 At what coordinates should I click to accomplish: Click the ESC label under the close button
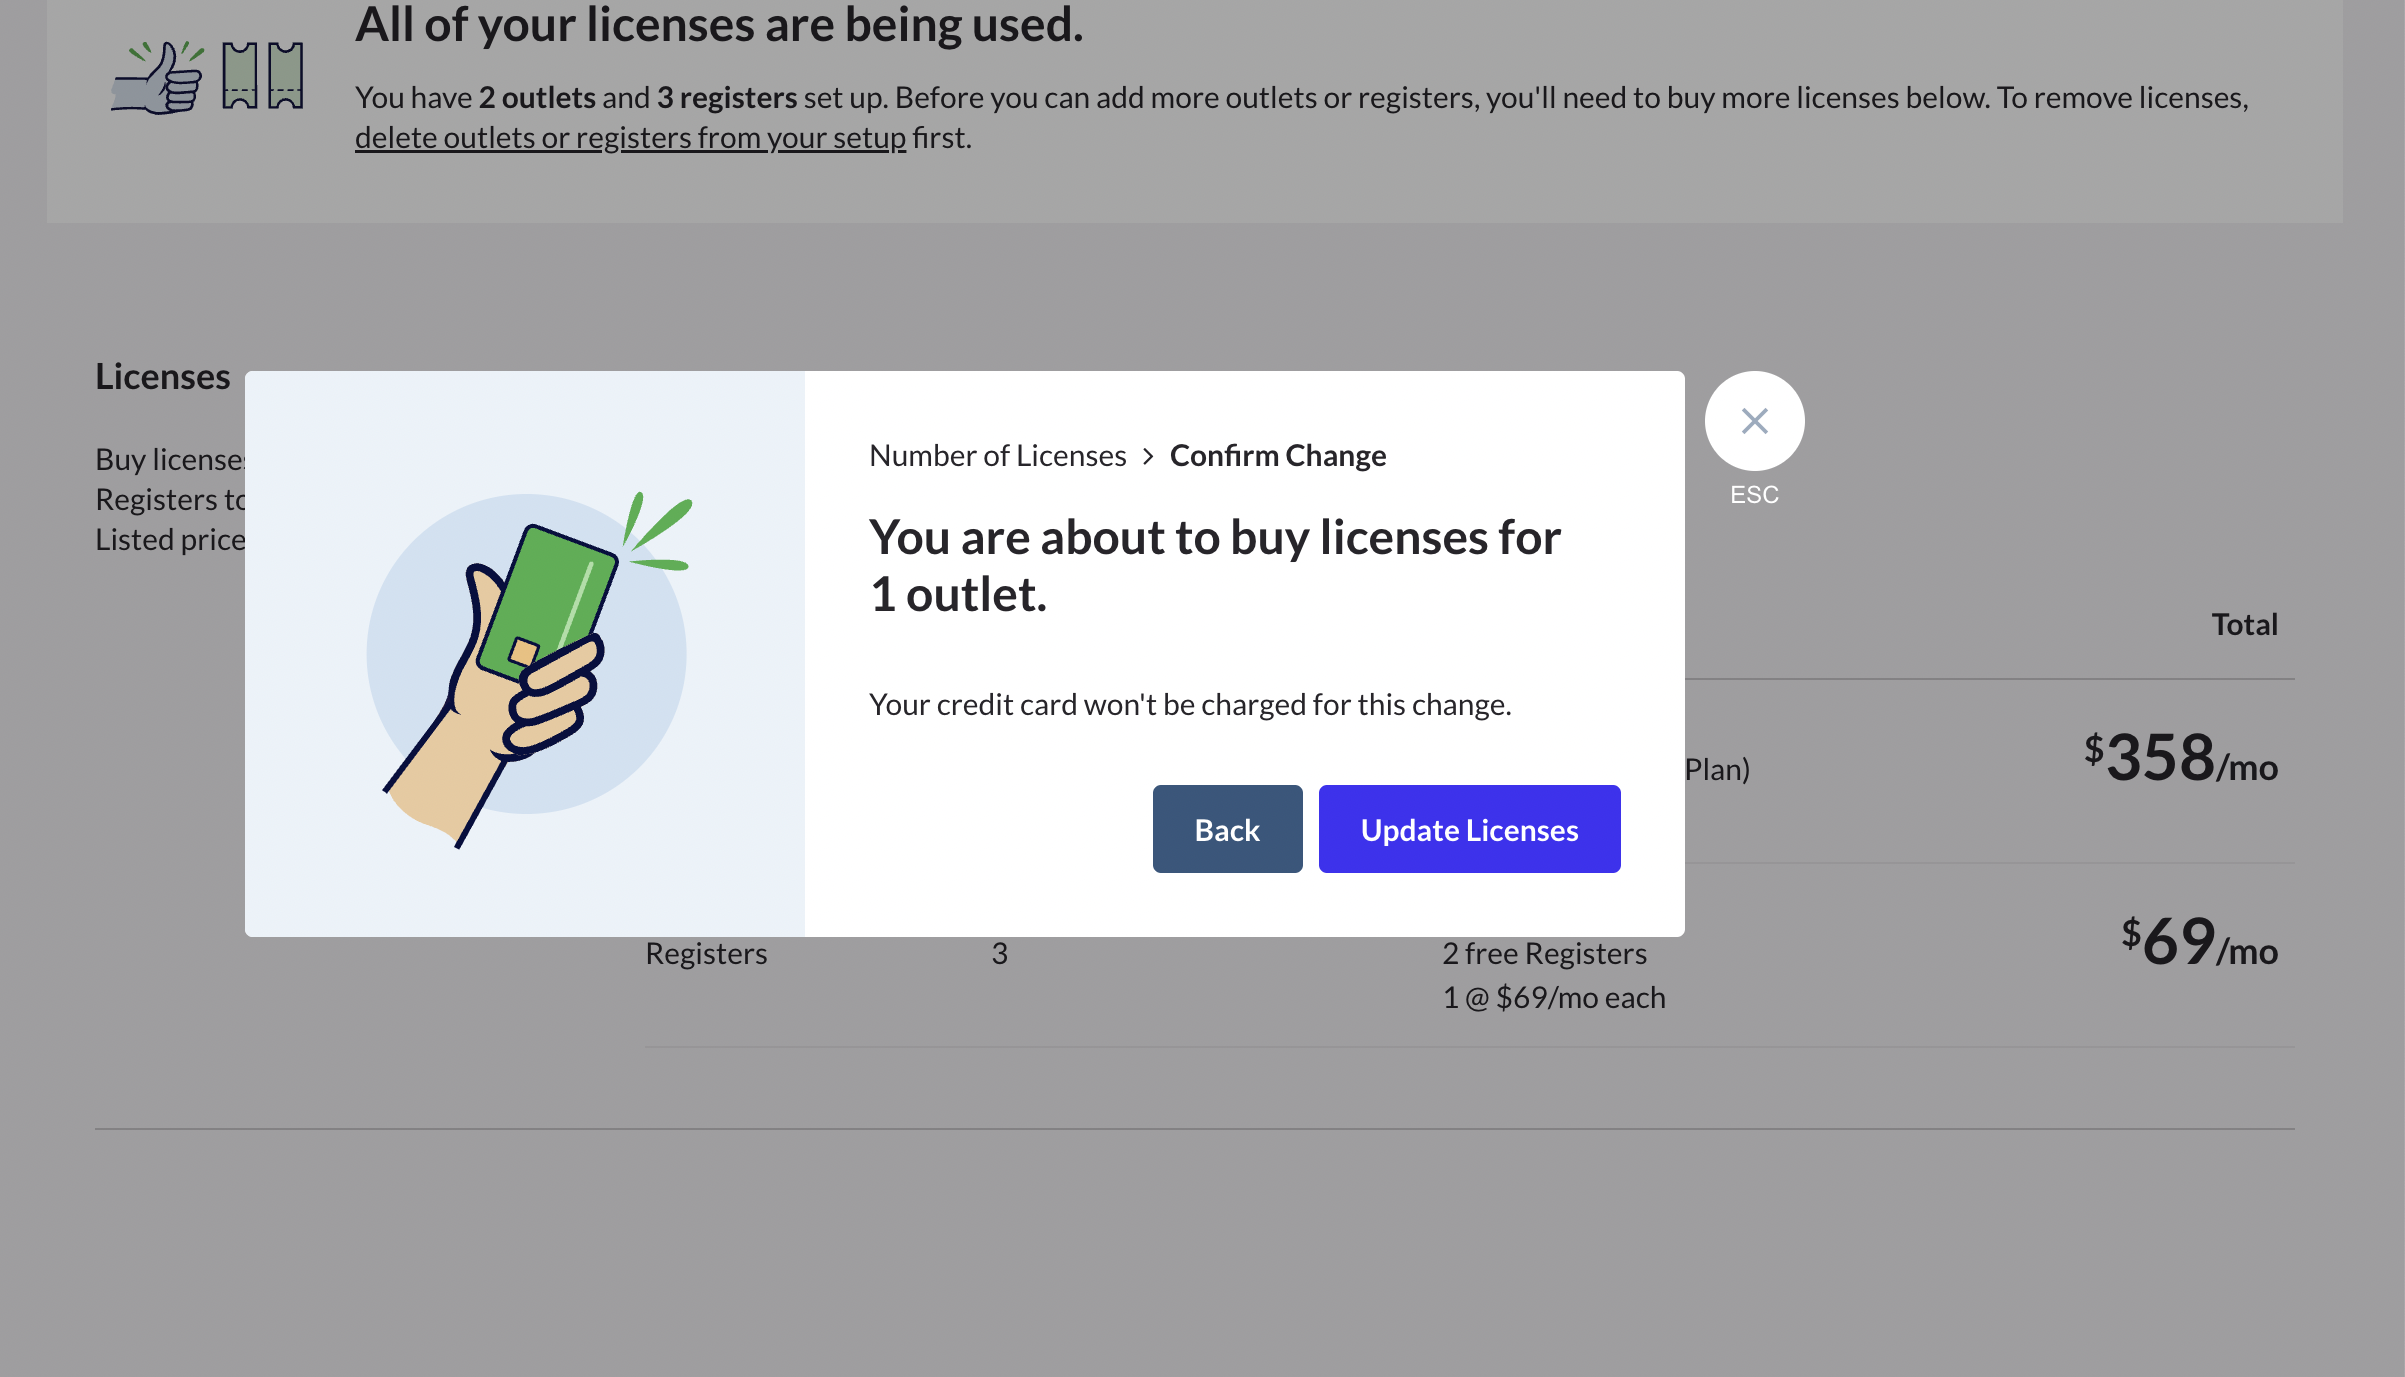pos(1754,495)
